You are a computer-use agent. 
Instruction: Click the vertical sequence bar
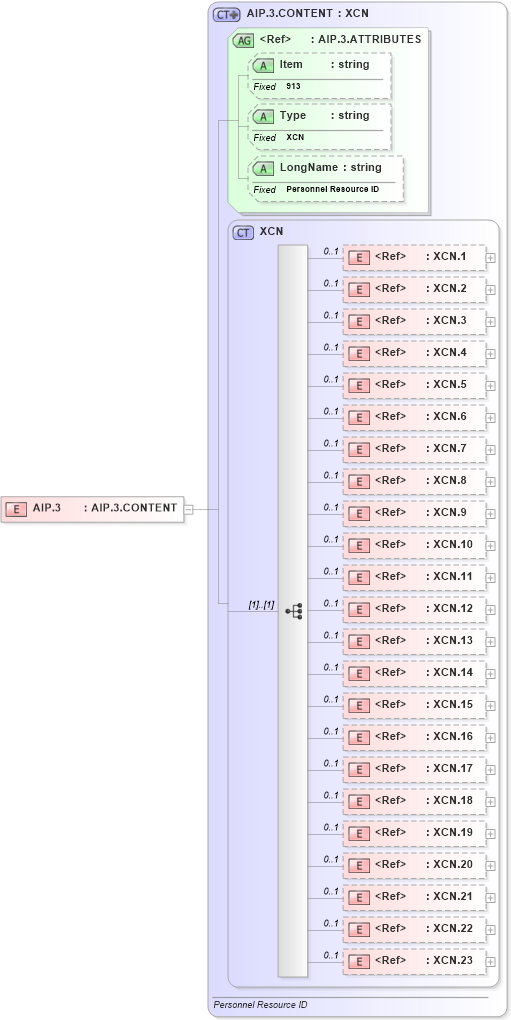293,611
